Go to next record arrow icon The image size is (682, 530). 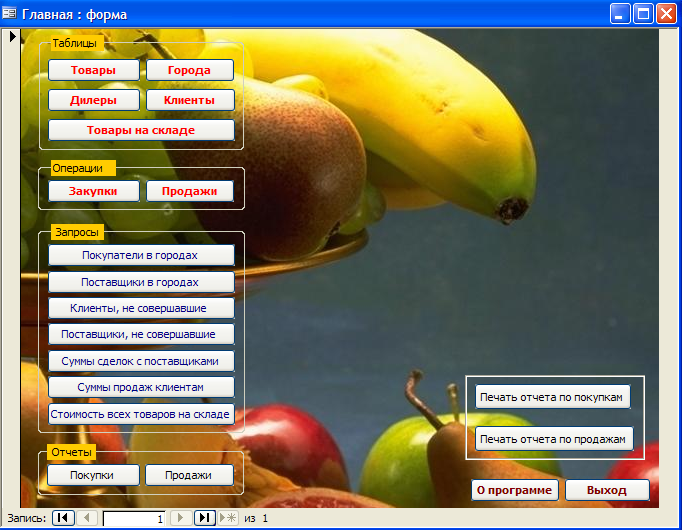click(181, 518)
